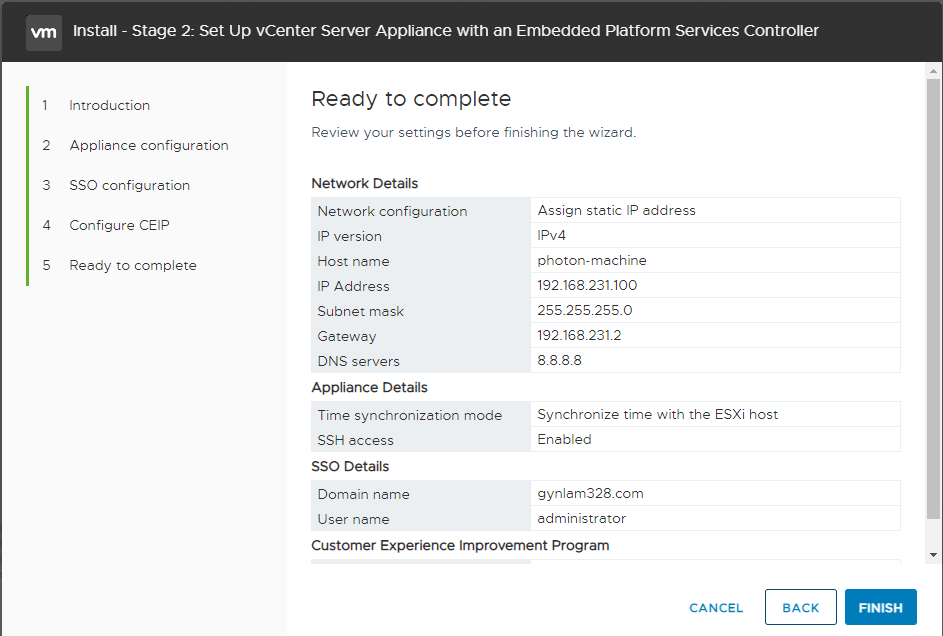Click the scrollbar down arrow
Image resolution: width=943 pixels, height=636 pixels.
[x=933, y=555]
